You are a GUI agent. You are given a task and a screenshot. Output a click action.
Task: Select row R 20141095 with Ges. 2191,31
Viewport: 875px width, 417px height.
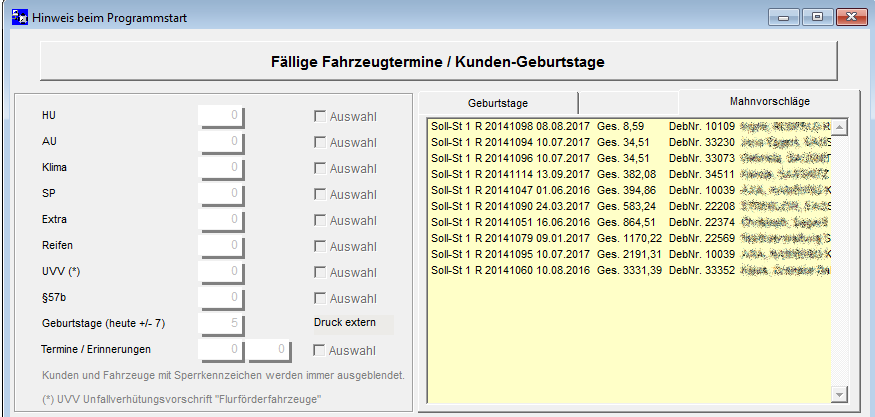pos(631,255)
